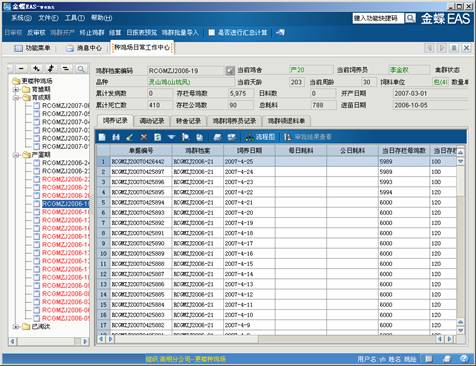This screenshot has height=366, width=476.
Task: Click the flag icon in records toolbar
Action: [185, 137]
